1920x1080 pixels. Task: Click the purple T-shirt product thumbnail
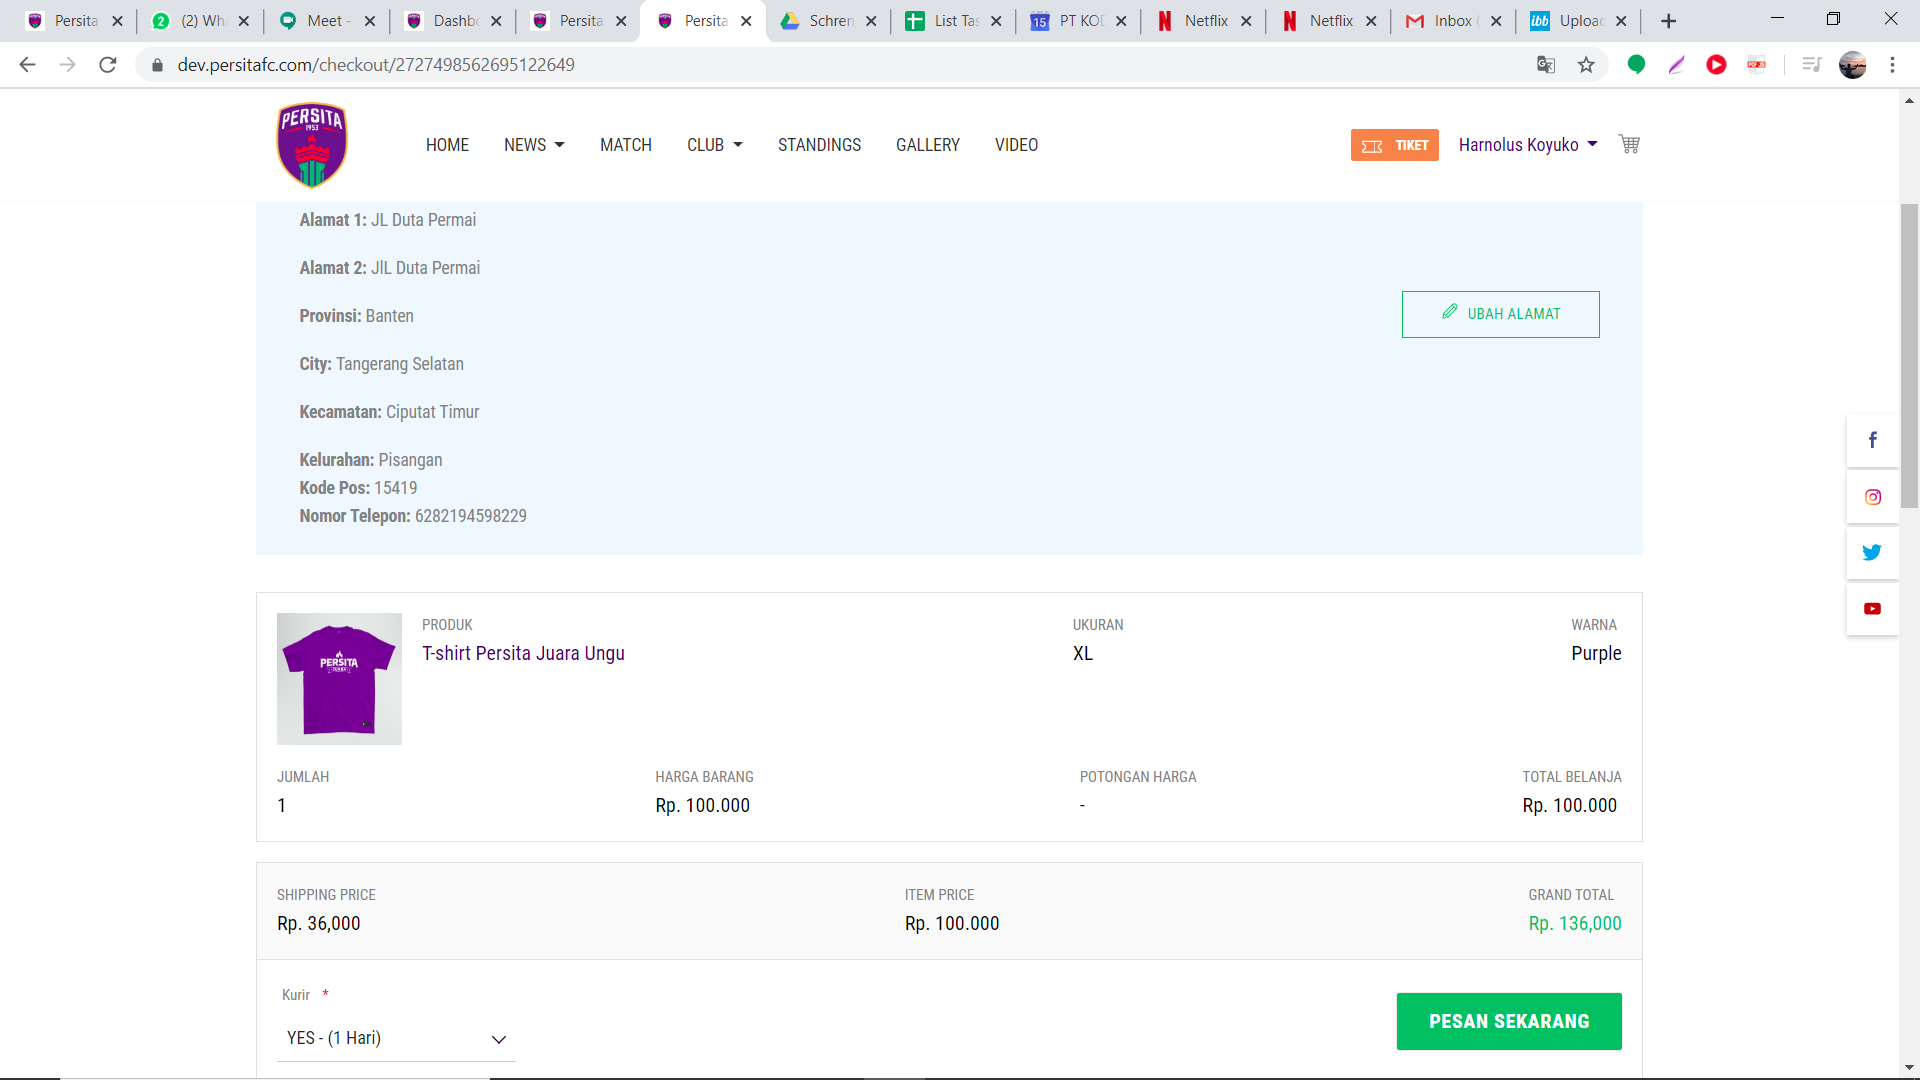339,678
